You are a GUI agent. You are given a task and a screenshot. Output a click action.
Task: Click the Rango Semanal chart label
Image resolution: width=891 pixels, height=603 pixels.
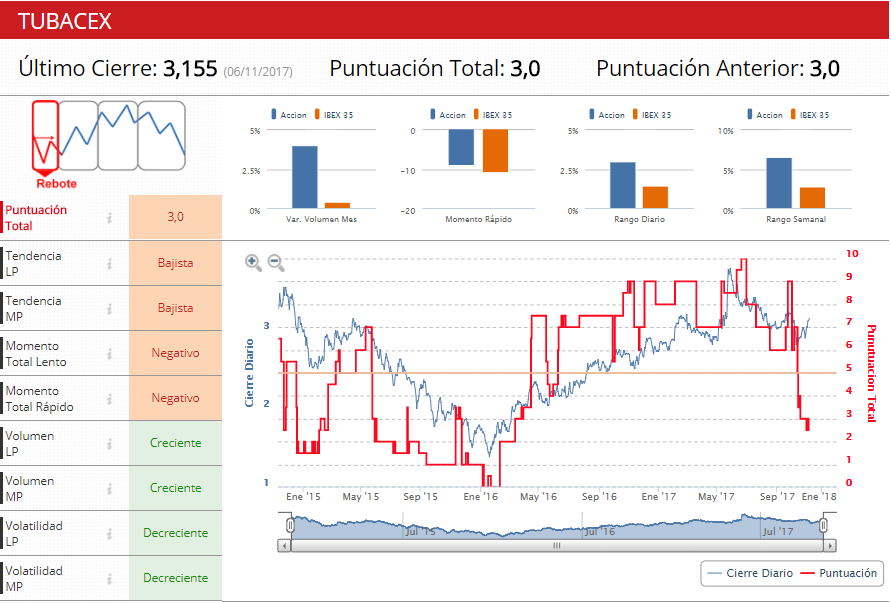796,219
